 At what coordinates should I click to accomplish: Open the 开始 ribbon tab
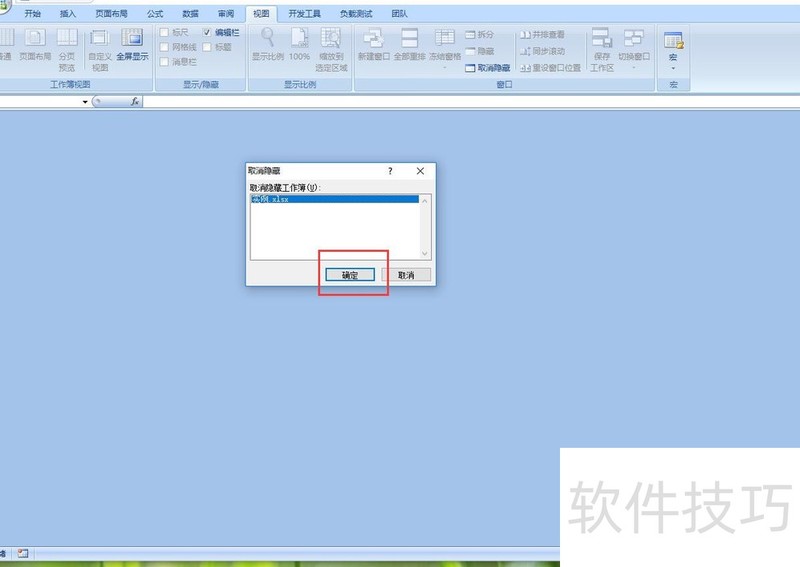[x=33, y=14]
